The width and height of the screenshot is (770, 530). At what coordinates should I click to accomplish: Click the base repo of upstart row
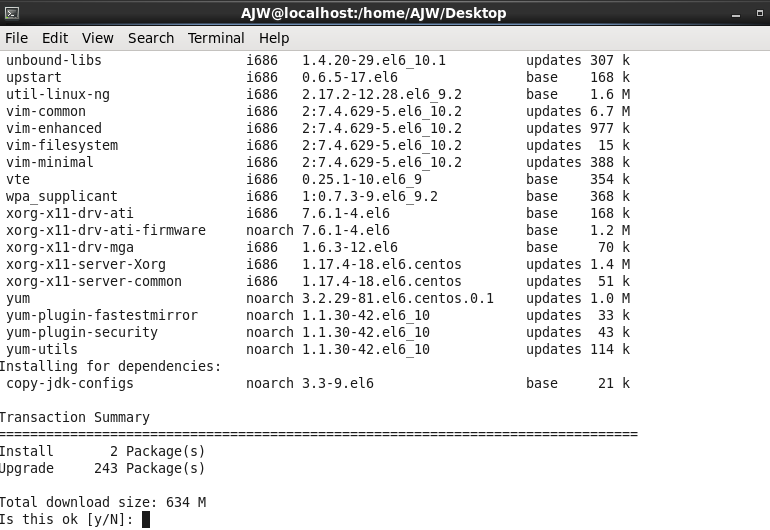pos(542,78)
